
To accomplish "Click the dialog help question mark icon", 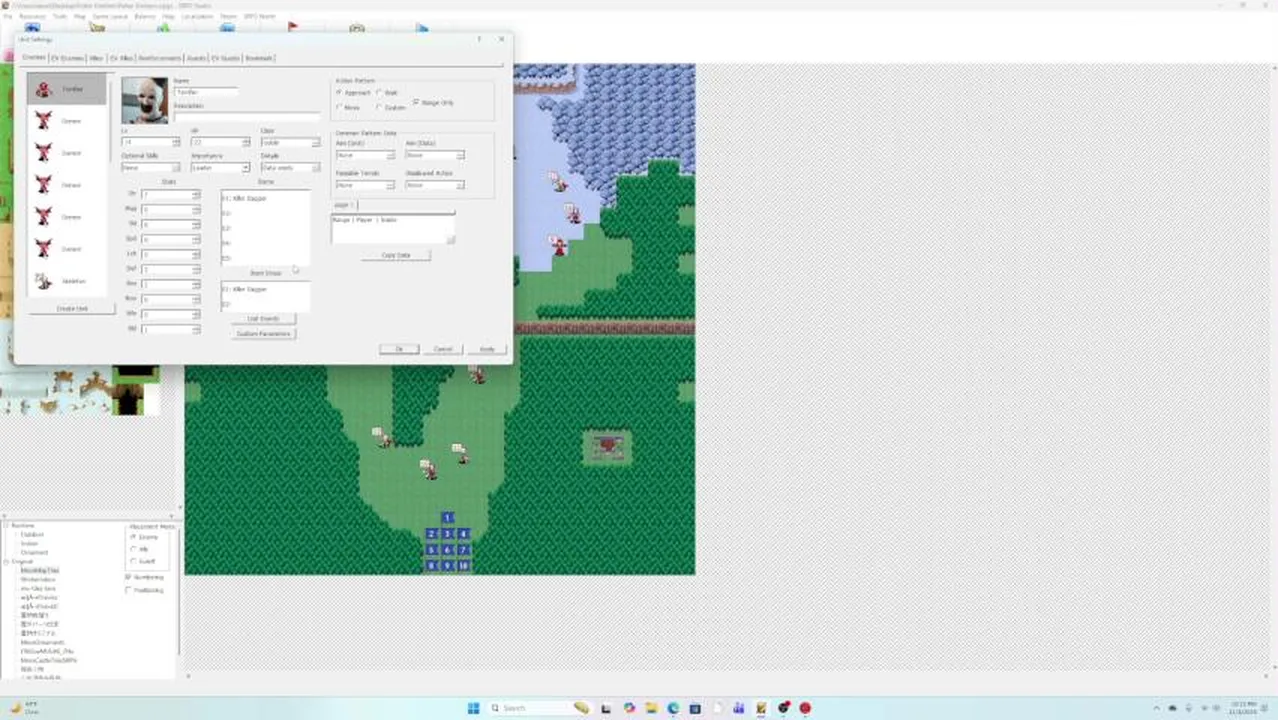I will [479, 39].
